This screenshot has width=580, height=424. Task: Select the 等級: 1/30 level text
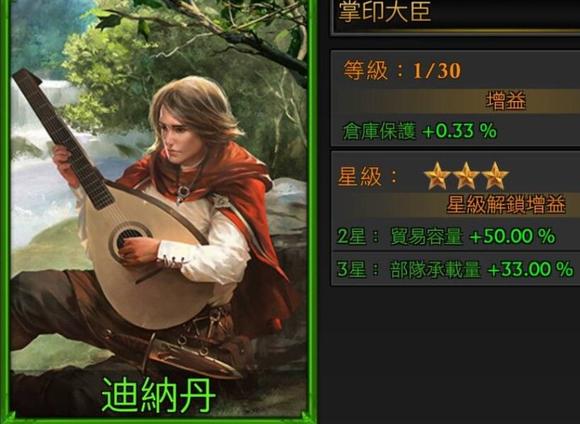tap(402, 70)
